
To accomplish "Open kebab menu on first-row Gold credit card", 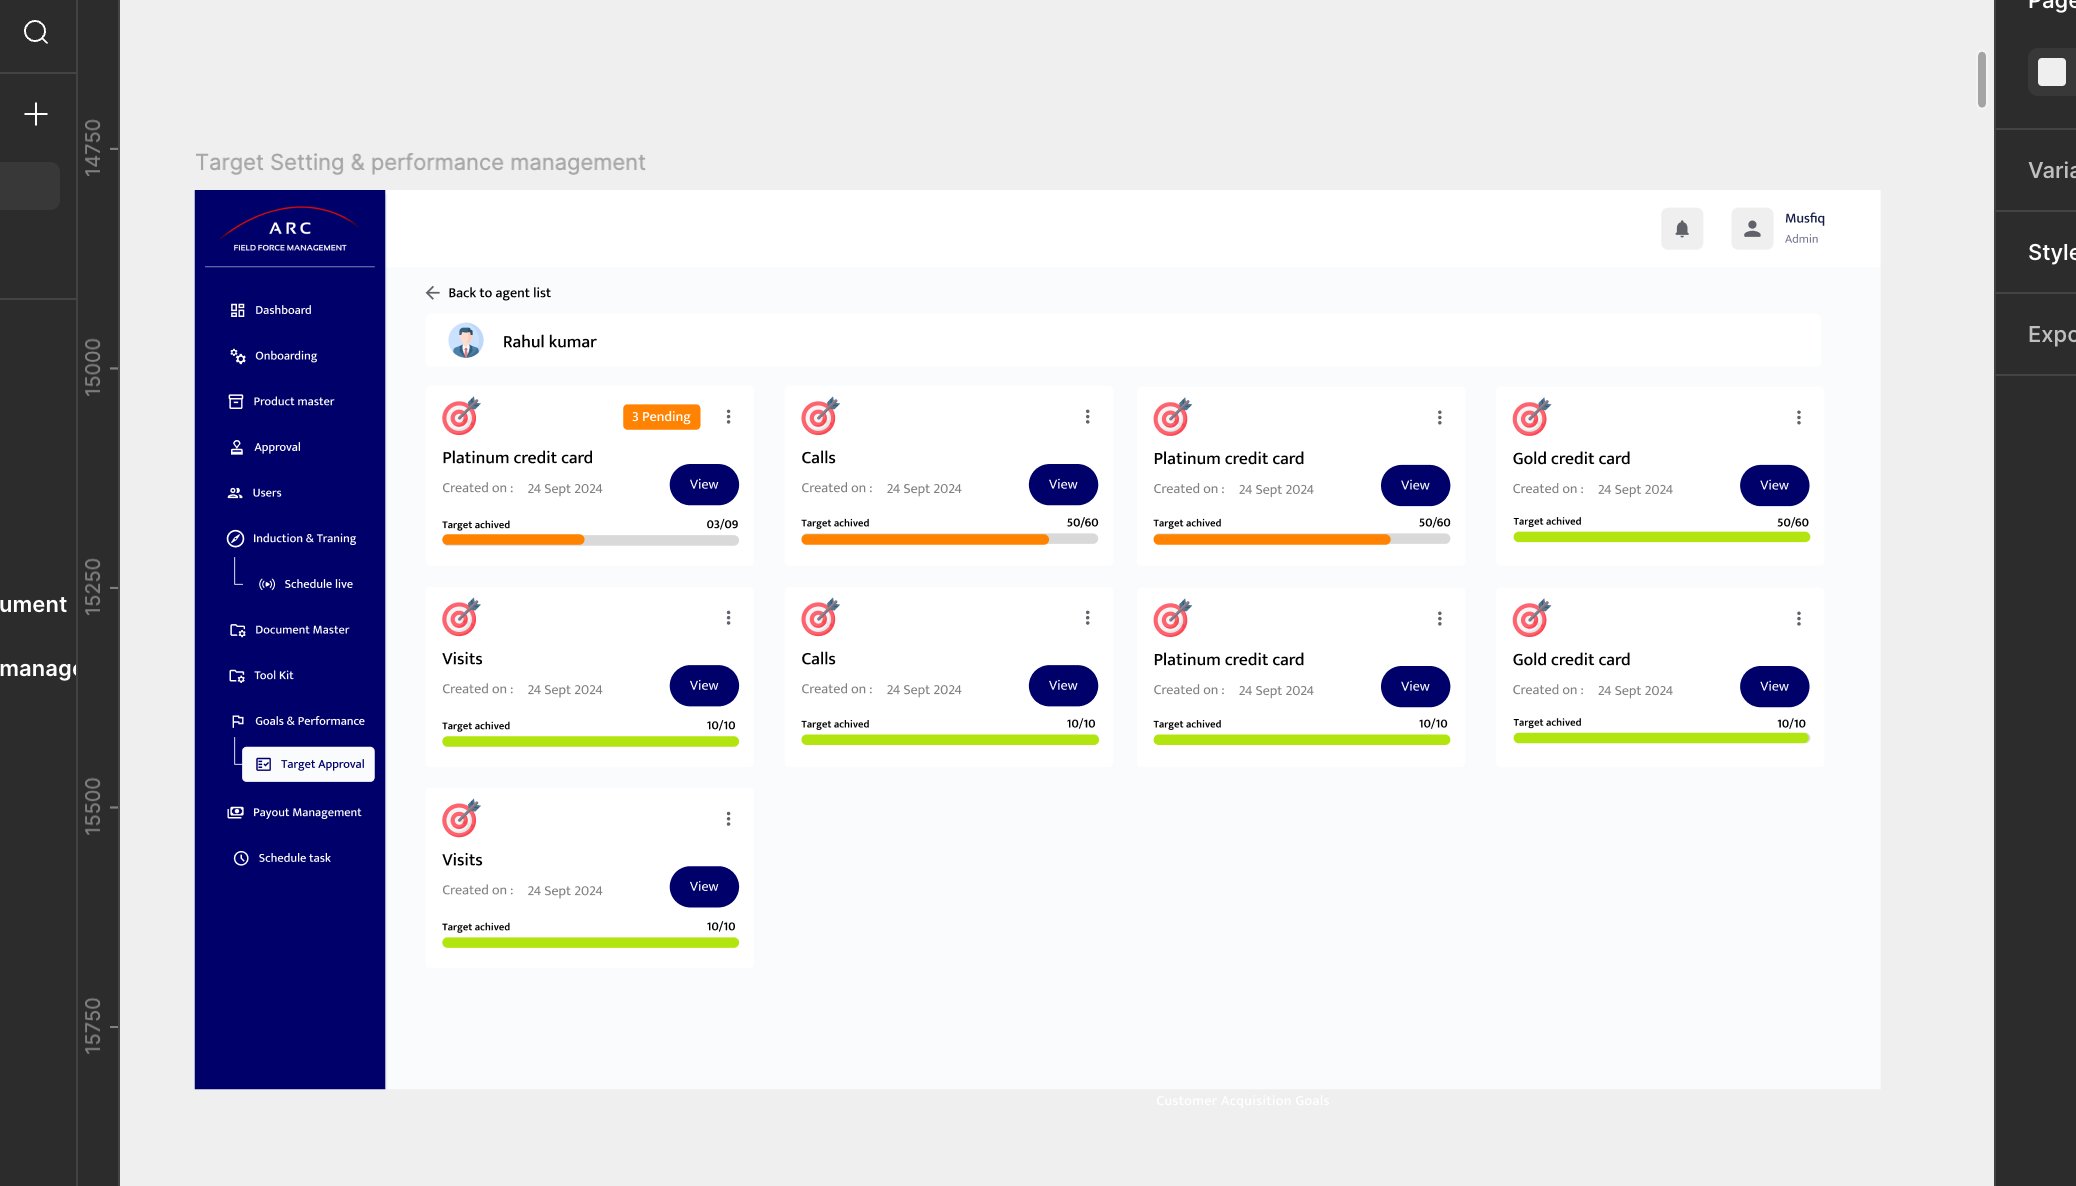I will tap(1798, 418).
